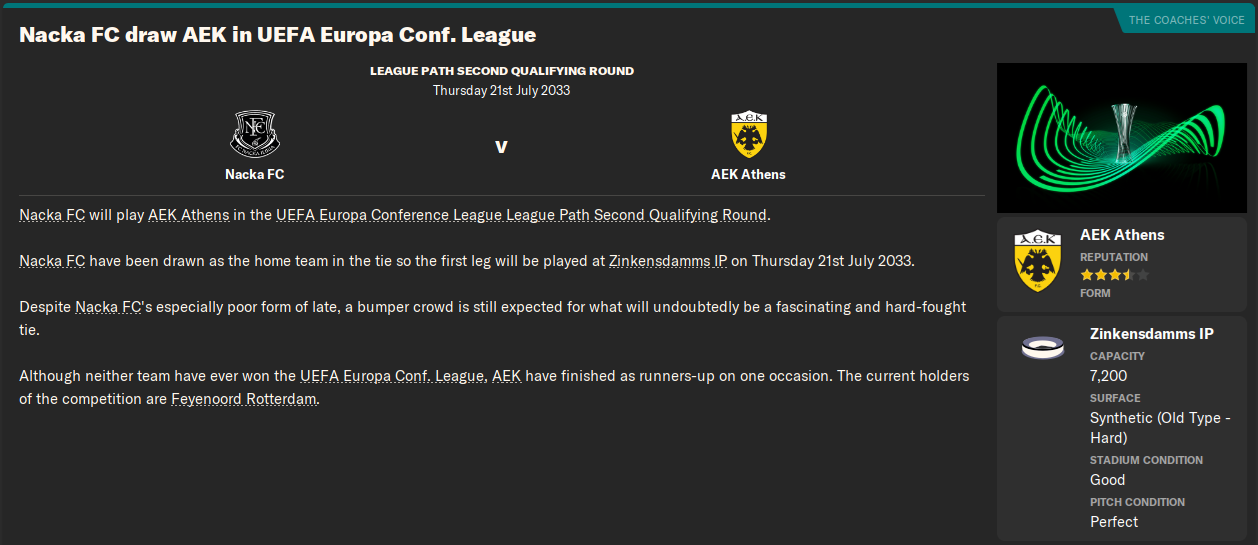Screen dimensions: 1258x545
Task: Open the Zinkensdamms IP link in article text
Action: (x=667, y=261)
